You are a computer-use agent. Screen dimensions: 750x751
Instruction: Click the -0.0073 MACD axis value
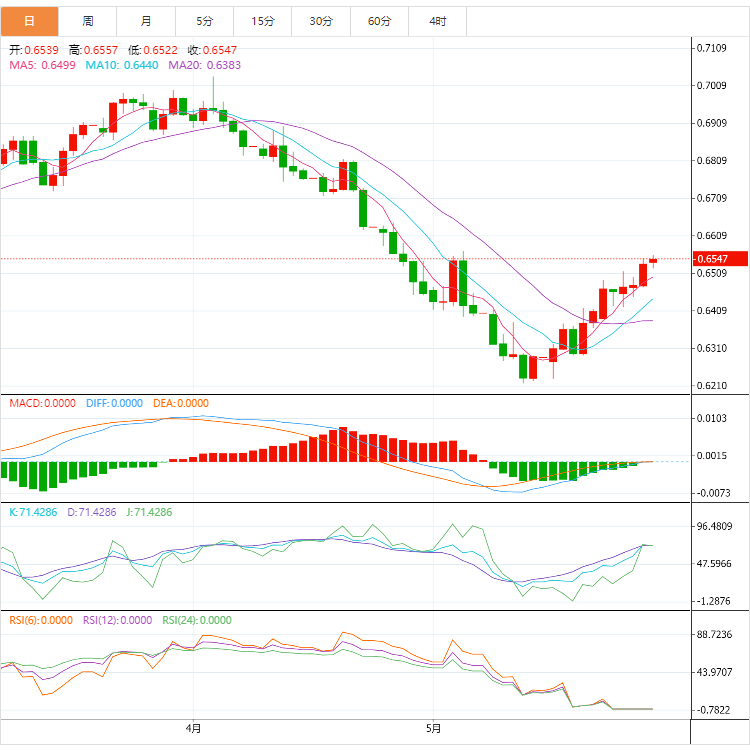point(713,493)
